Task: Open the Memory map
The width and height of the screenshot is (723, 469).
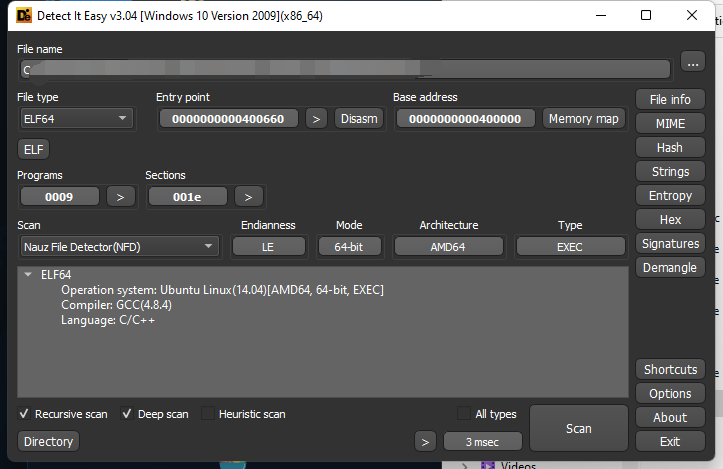Action: point(584,119)
